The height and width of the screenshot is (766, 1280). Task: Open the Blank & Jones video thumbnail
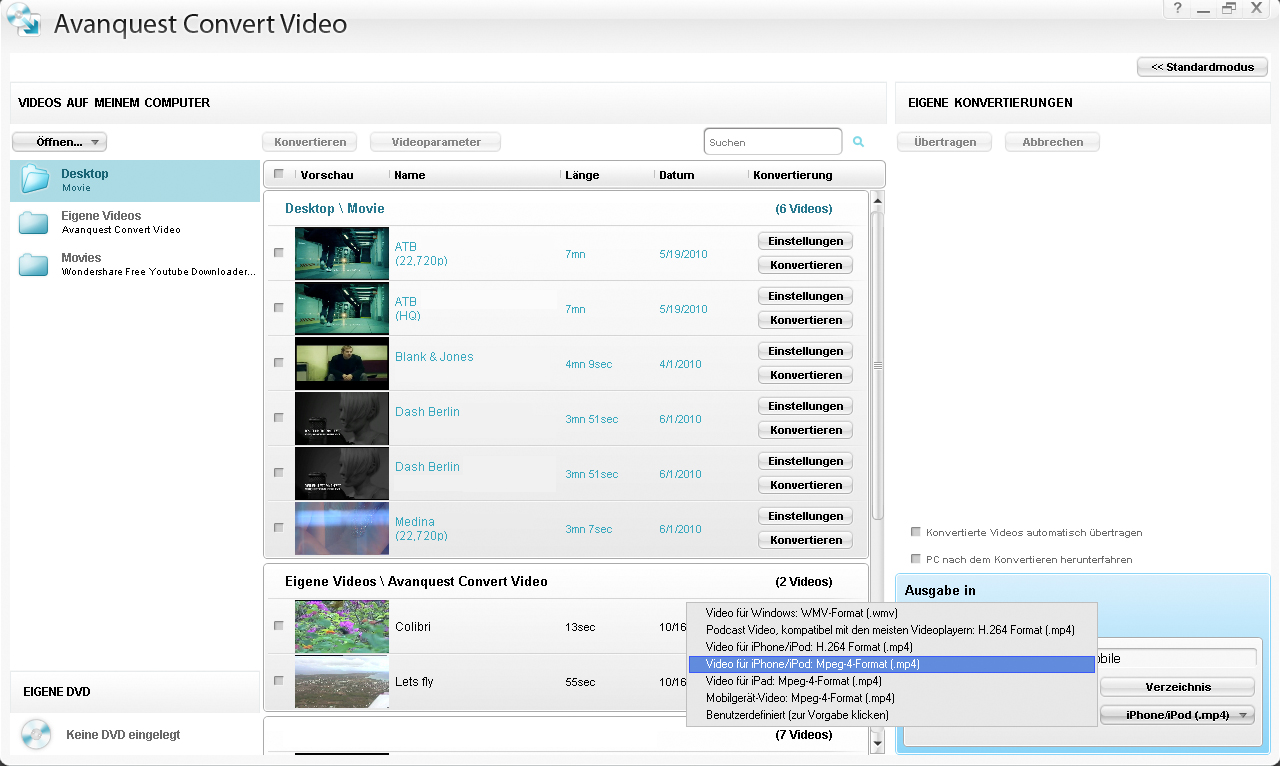click(341, 363)
